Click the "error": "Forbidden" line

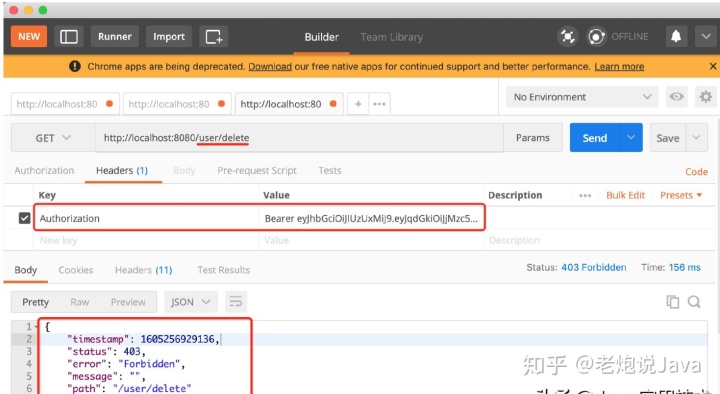(x=126, y=364)
